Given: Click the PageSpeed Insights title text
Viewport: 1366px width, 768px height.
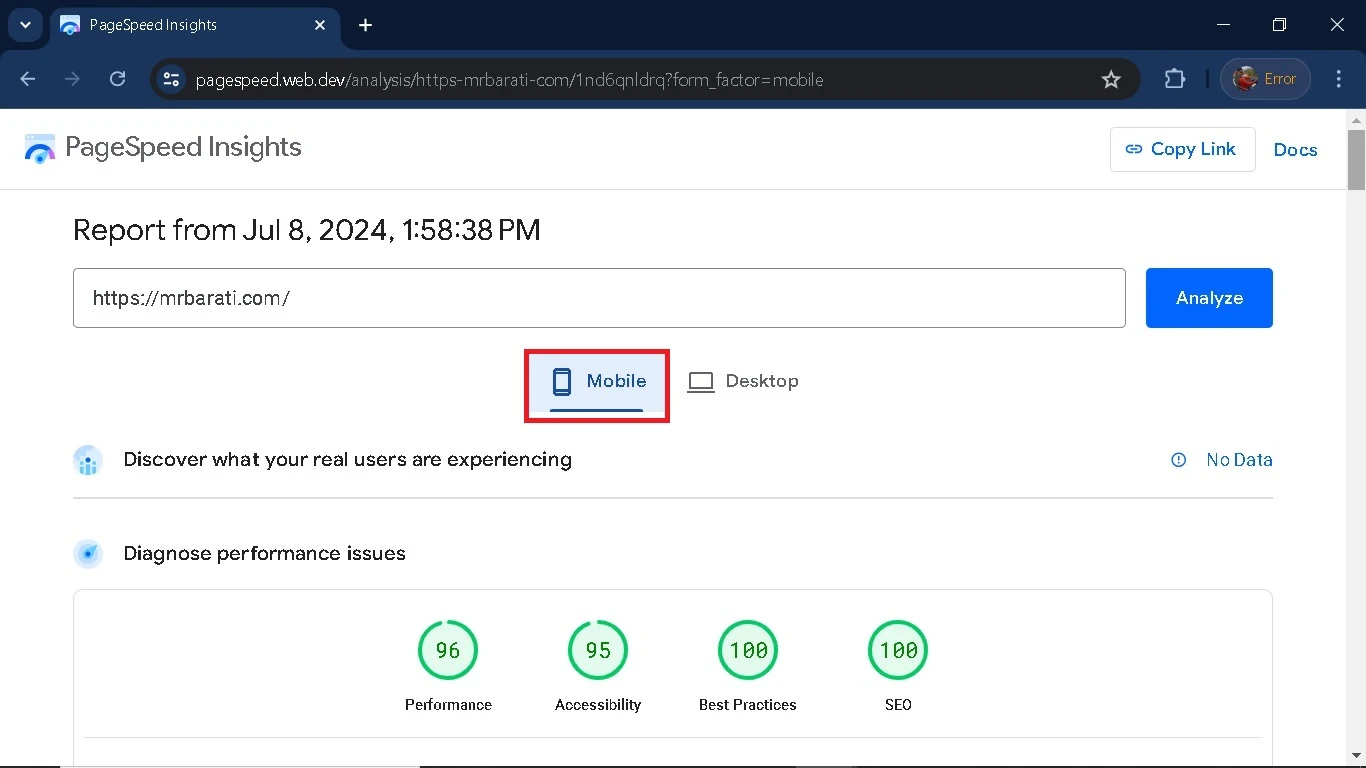Looking at the screenshot, I should [183, 147].
